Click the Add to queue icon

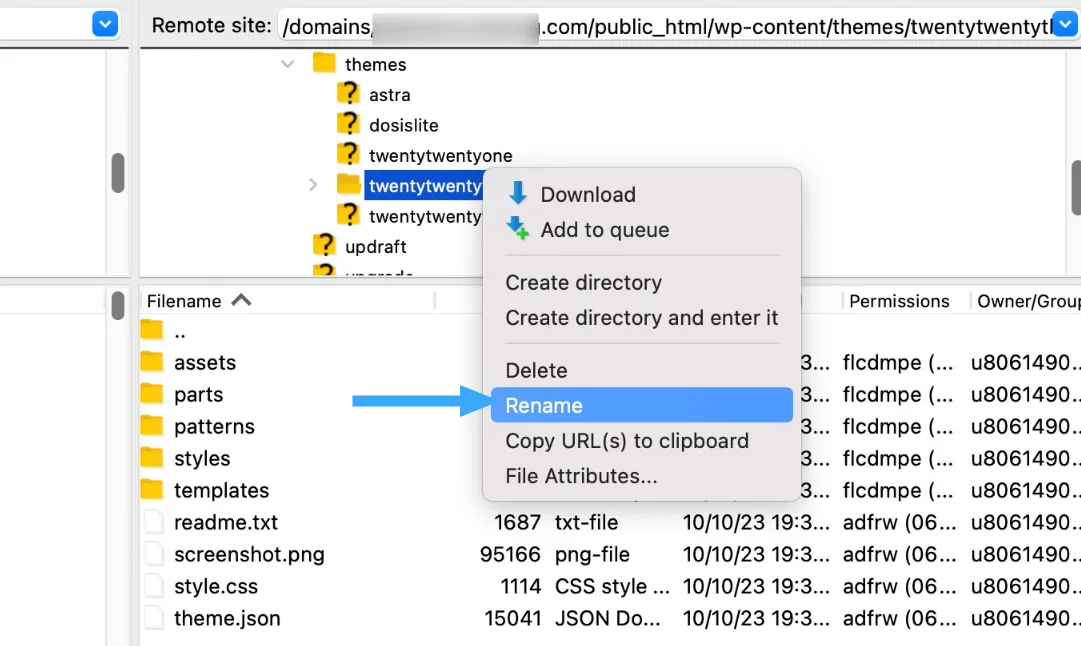click(518, 229)
